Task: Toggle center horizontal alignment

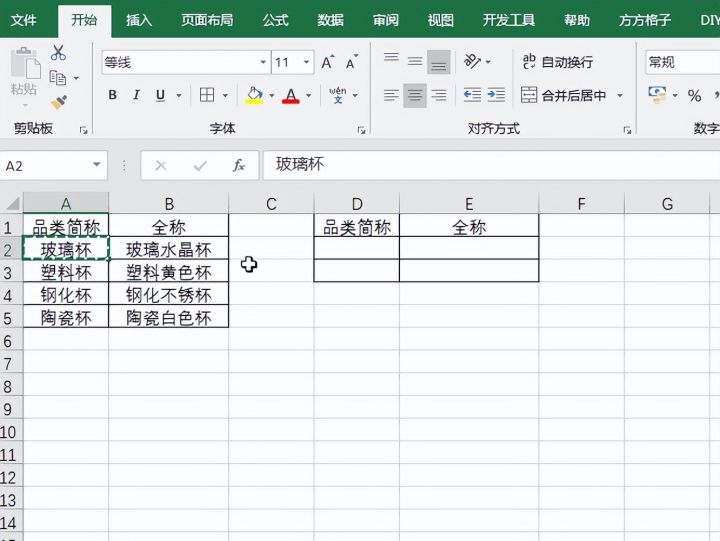Action: [415, 96]
